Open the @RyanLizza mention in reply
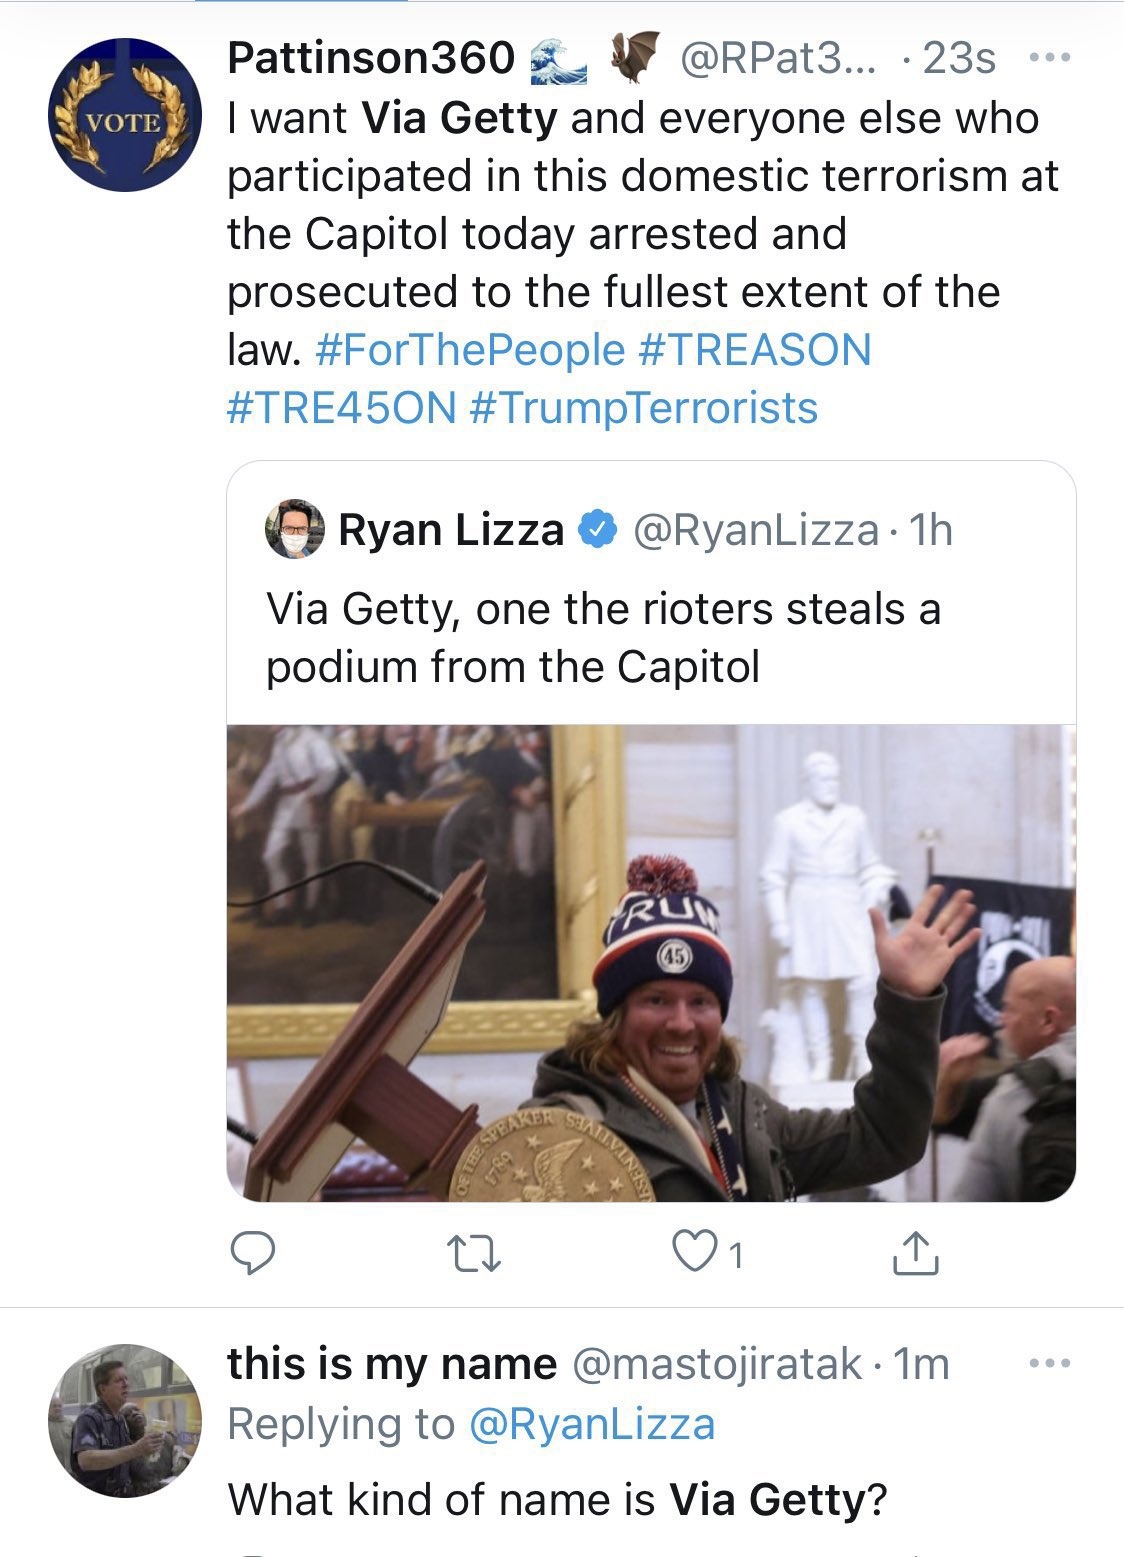The height and width of the screenshot is (1557, 1124). 591,1424
